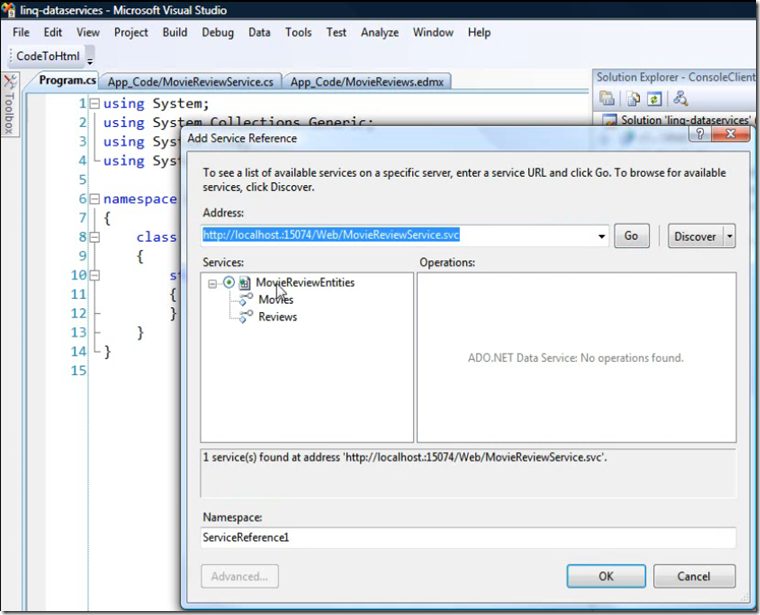Click the Operations list pane
Viewport: 760px width, 615px height.
(577, 358)
